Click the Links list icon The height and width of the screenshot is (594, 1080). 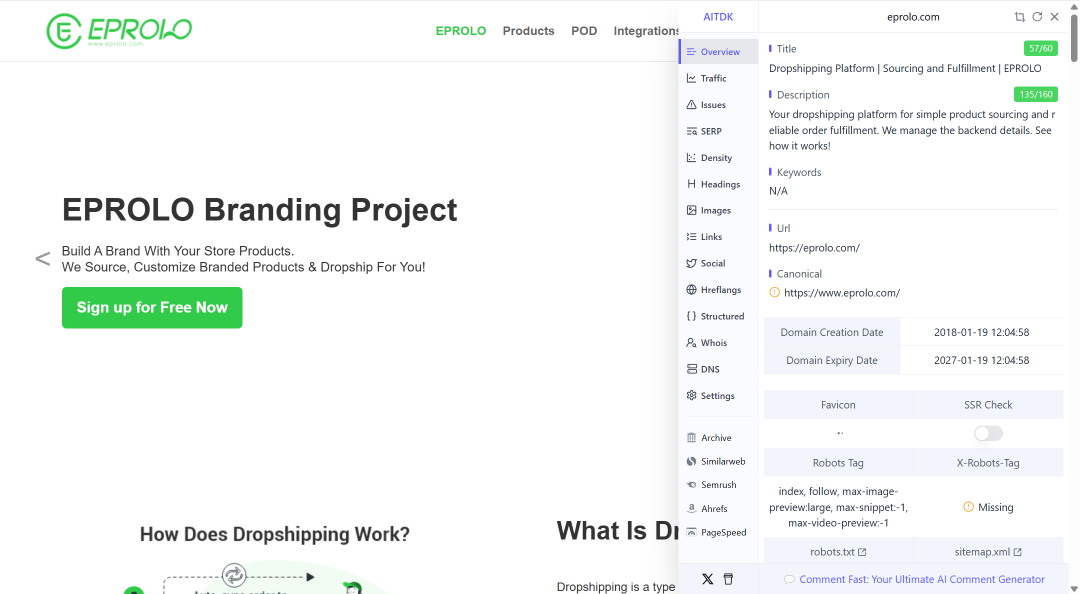(692, 236)
